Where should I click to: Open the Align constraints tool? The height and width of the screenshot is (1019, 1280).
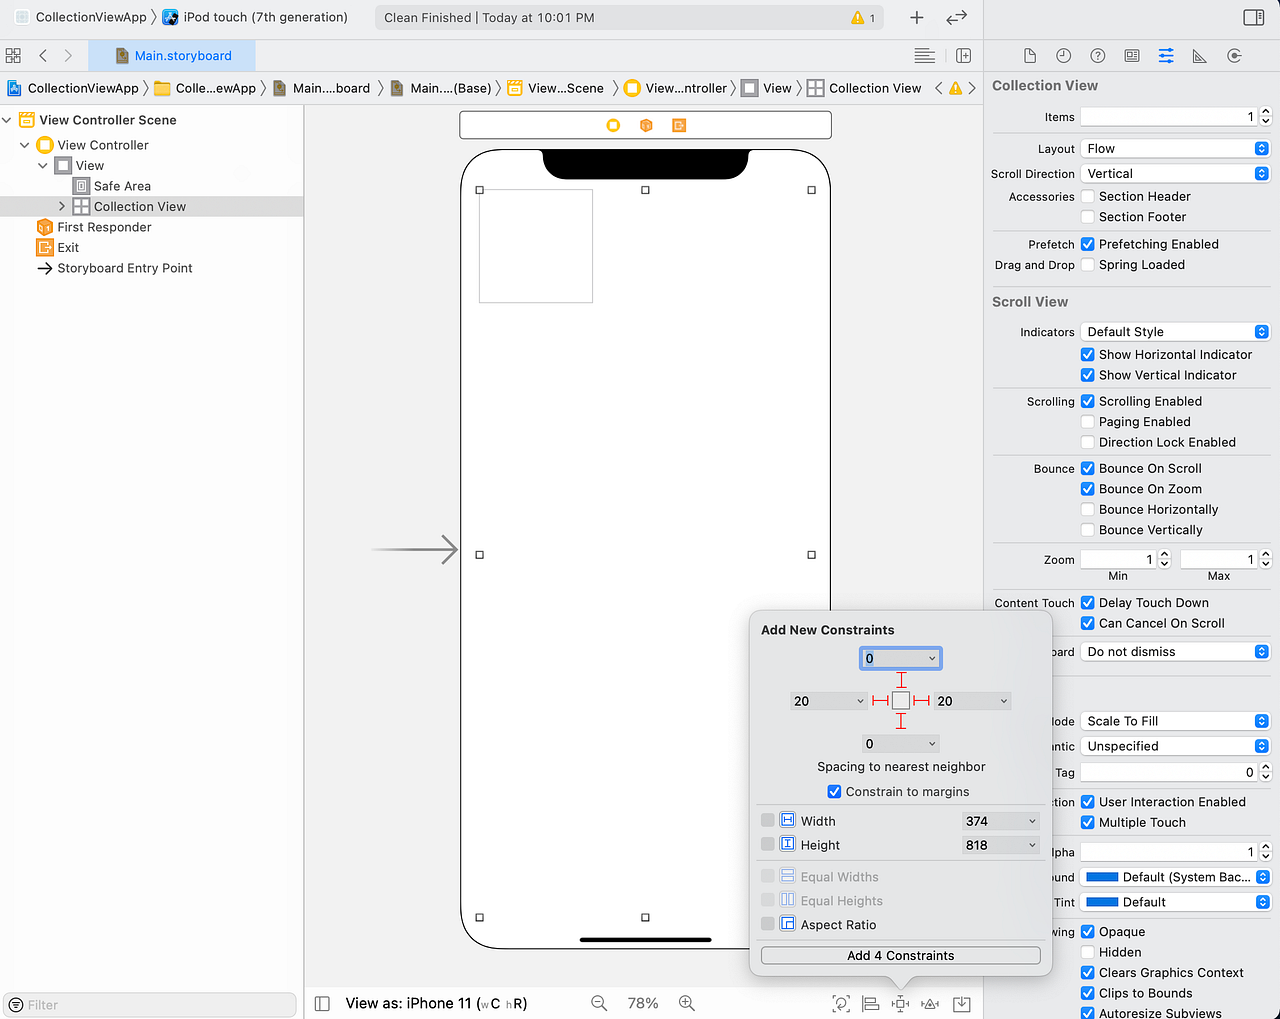(x=870, y=1003)
